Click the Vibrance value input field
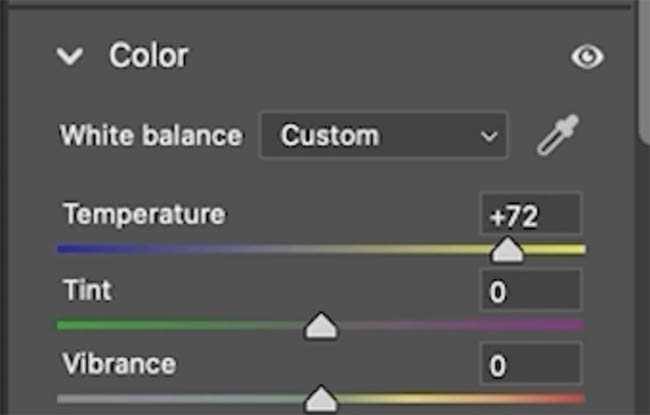 click(531, 364)
